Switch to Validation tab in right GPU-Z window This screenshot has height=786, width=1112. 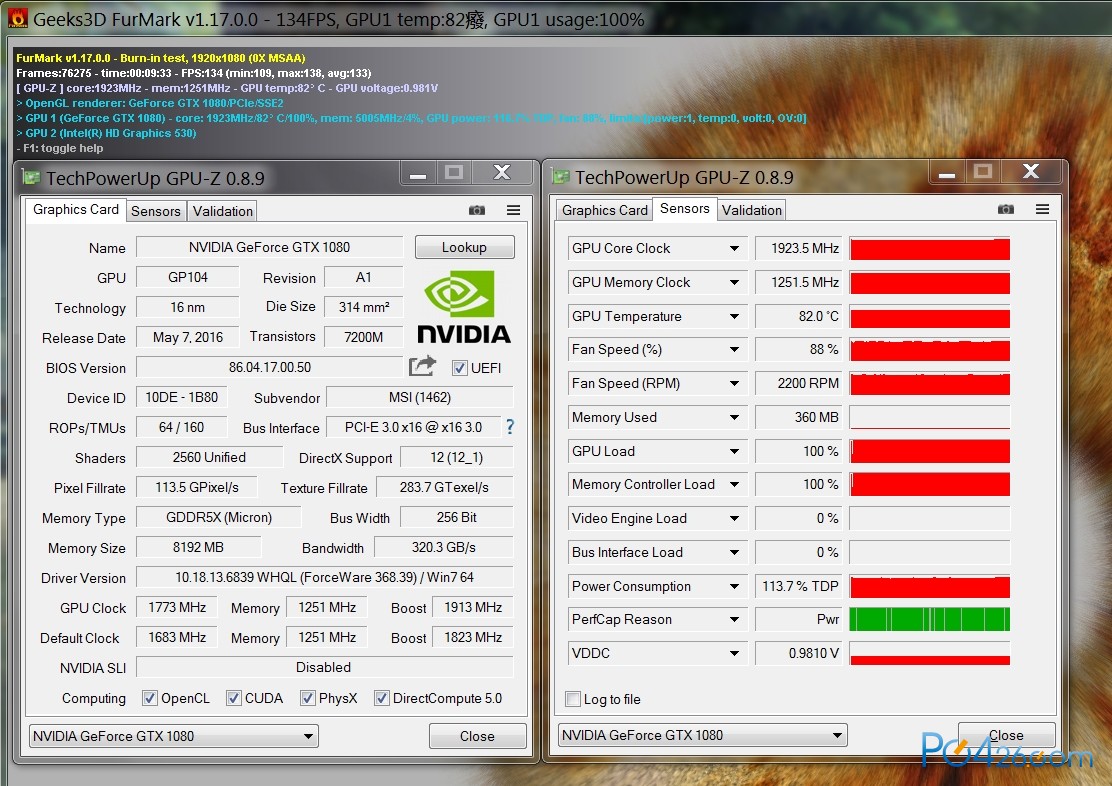pos(752,210)
